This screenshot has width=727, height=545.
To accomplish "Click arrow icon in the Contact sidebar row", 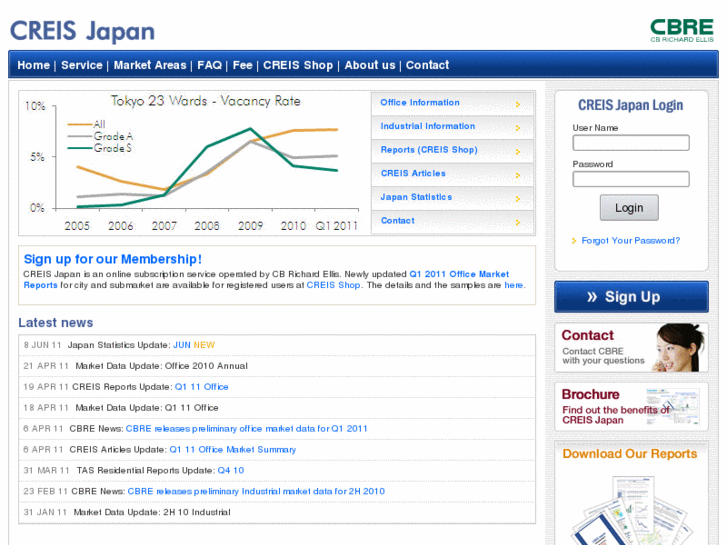I will pyautogui.click(x=518, y=222).
